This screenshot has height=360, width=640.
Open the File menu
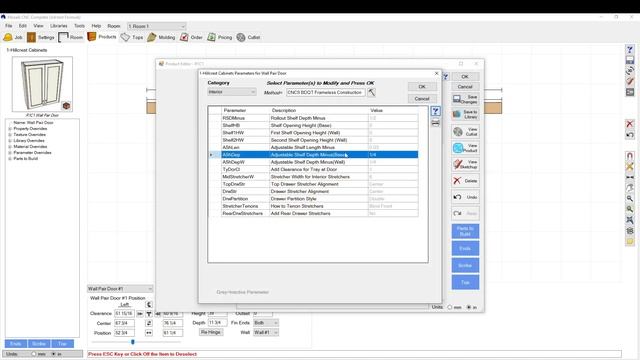pyautogui.click(x=9, y=26)
